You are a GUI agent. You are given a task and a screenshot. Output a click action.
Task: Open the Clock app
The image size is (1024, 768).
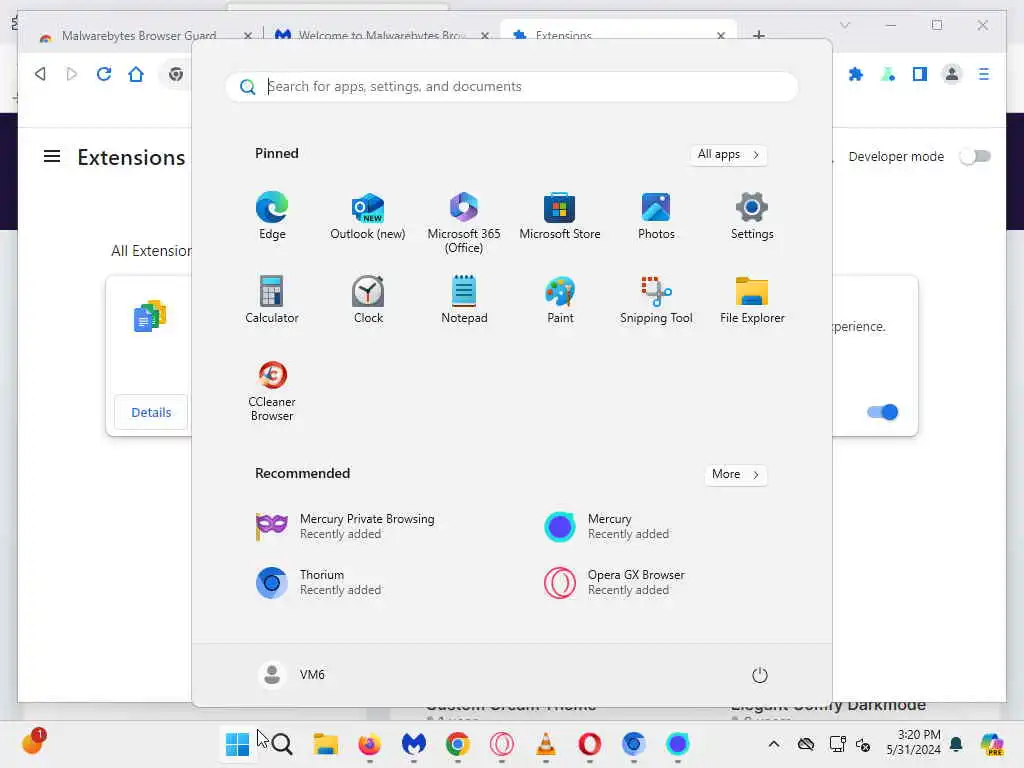(x=368, y=300)
